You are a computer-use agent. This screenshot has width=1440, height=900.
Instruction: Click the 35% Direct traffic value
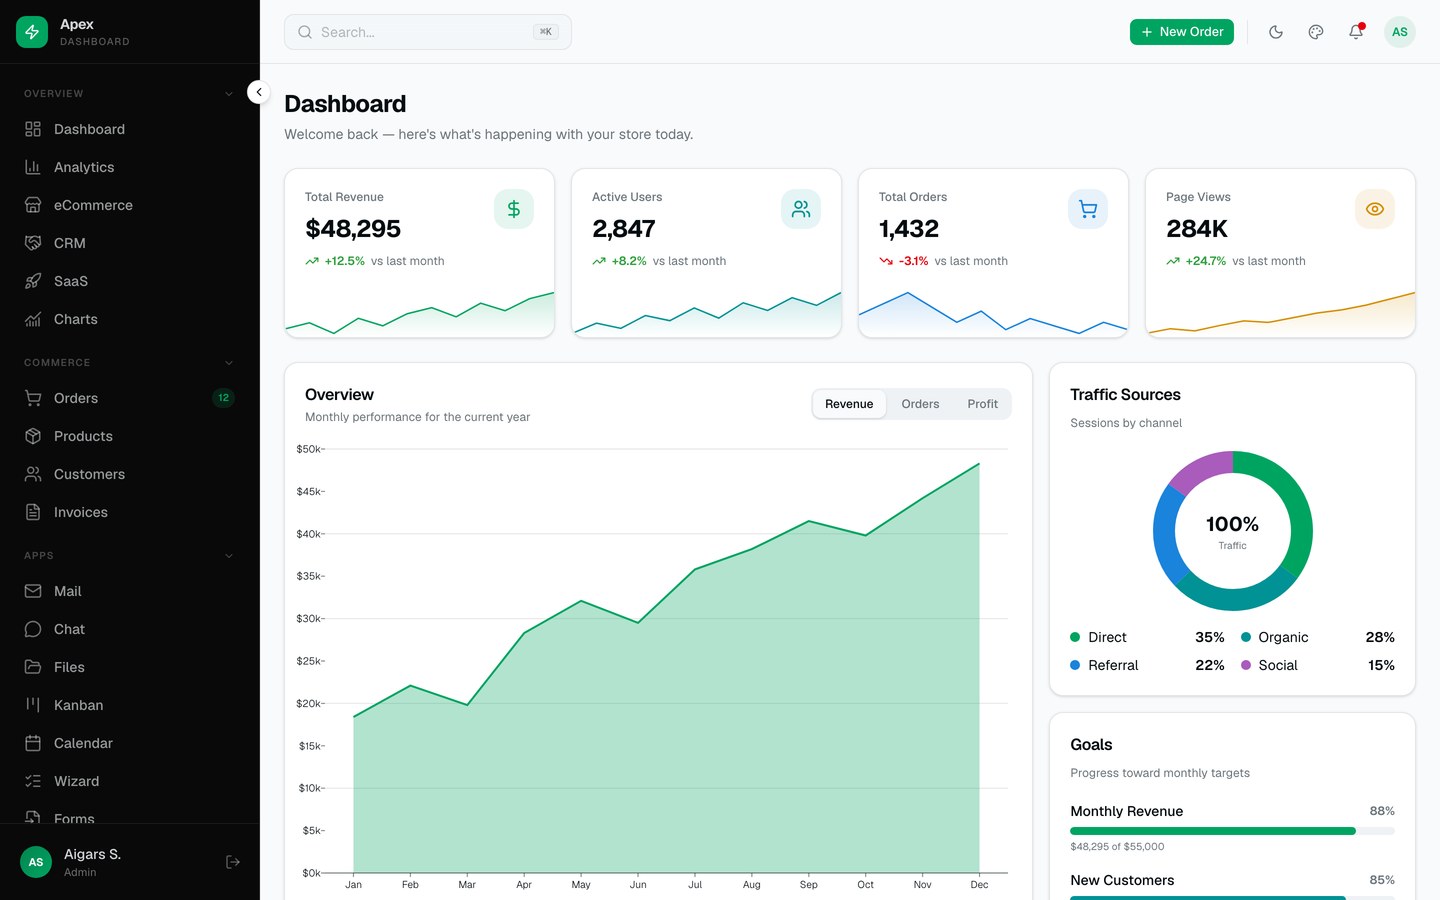tap(1210, 637)
